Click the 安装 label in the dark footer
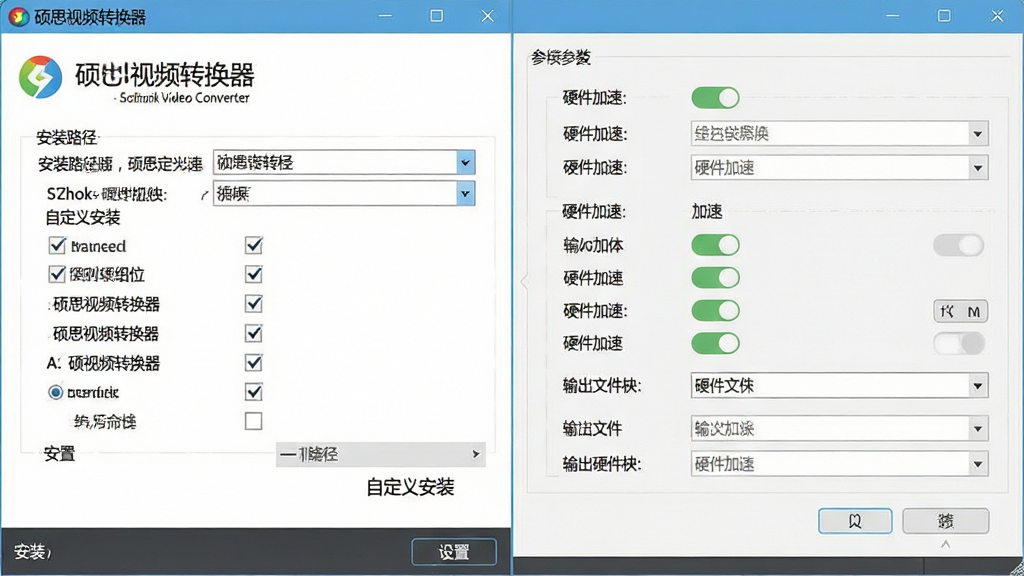 click(32, 552)
